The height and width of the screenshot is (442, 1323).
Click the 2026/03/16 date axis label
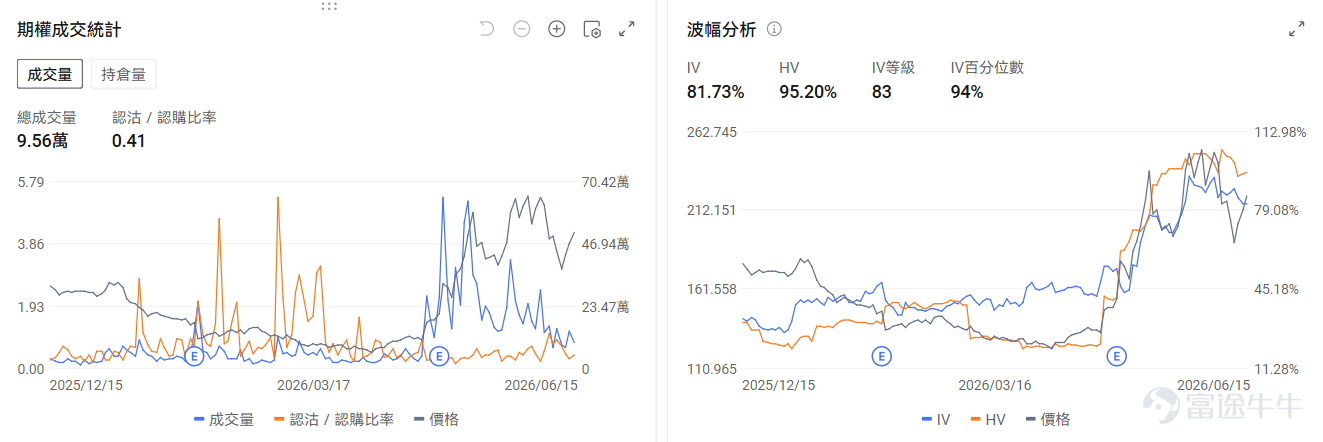click(x=994, y=384)
